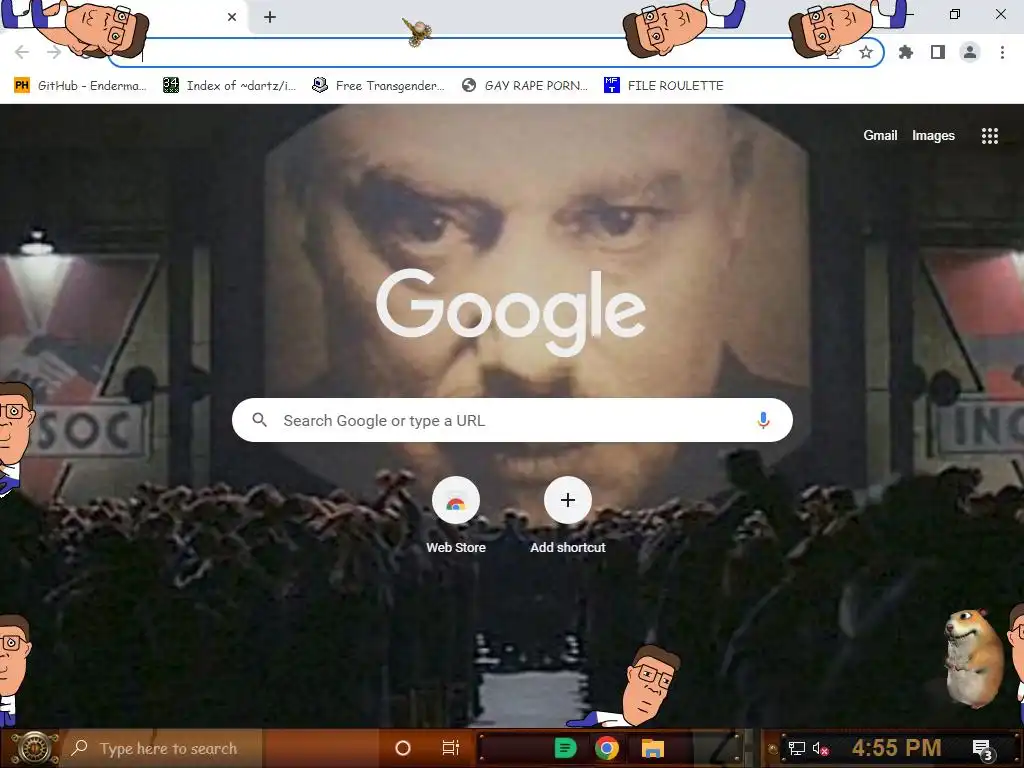Click the Add shortcut button
Screen dimensions: 1024x768
tap(568, 516)
